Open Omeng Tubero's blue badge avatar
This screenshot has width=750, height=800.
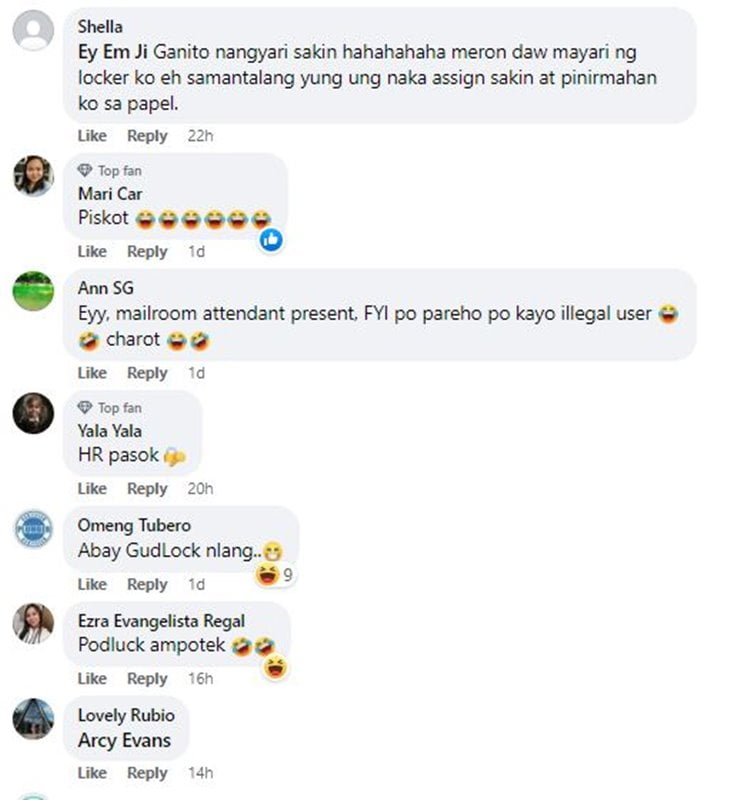pos(33,529)
